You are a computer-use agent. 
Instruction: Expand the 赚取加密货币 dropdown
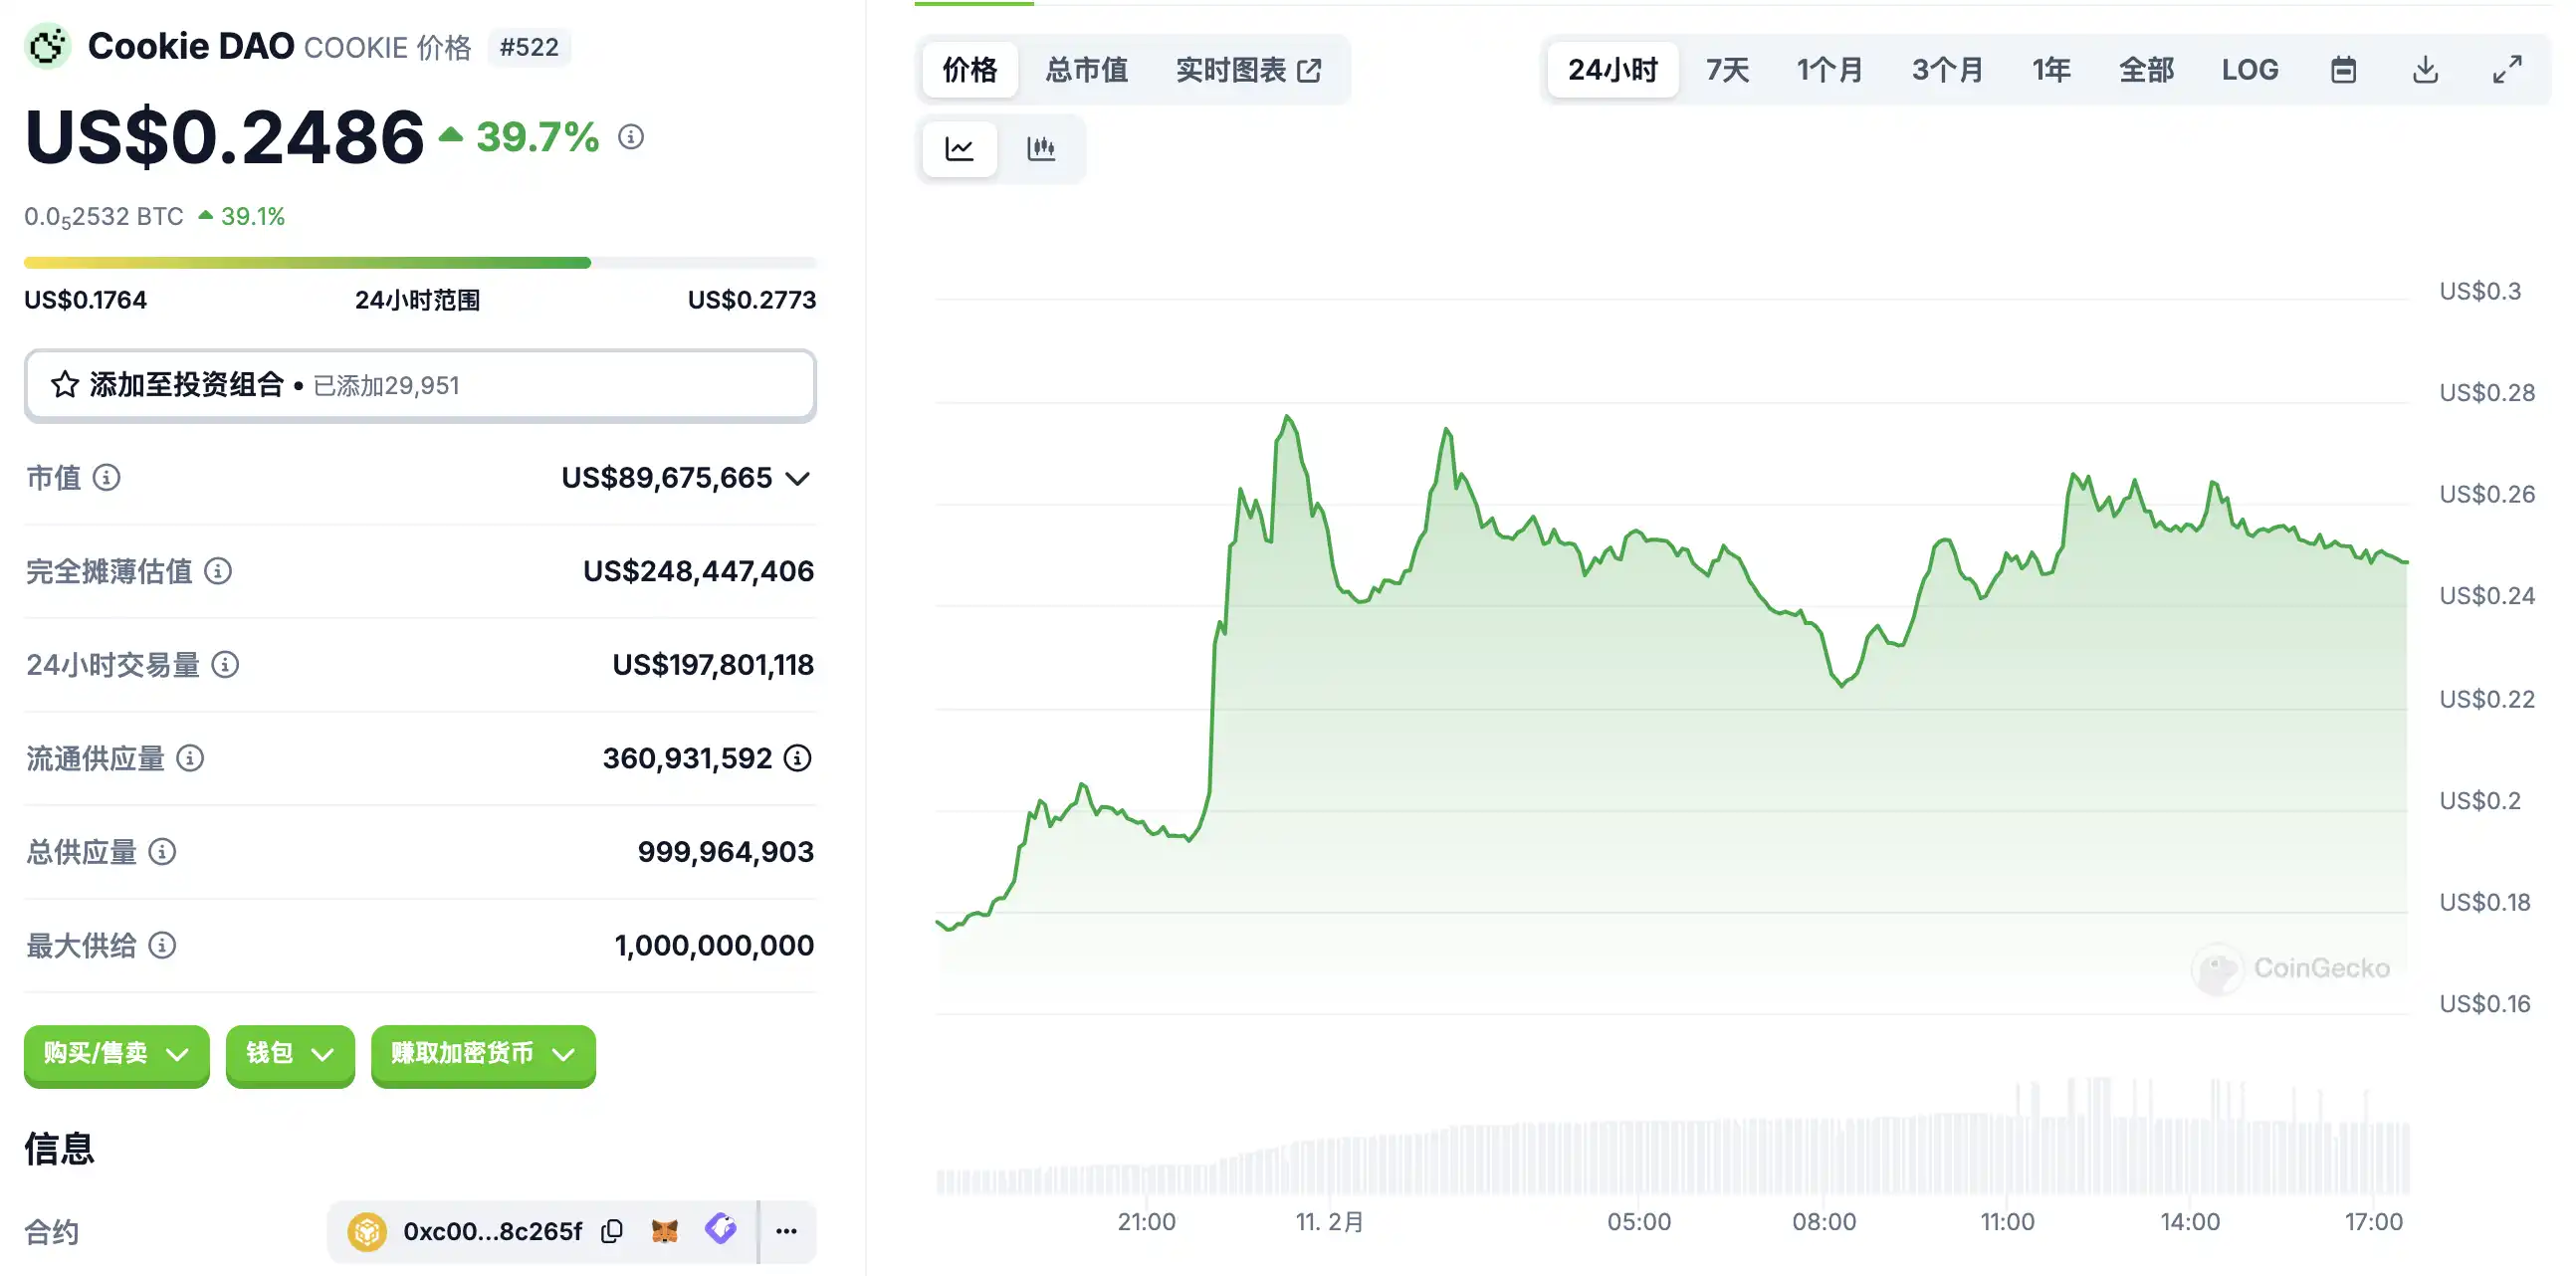point(483,1054)
